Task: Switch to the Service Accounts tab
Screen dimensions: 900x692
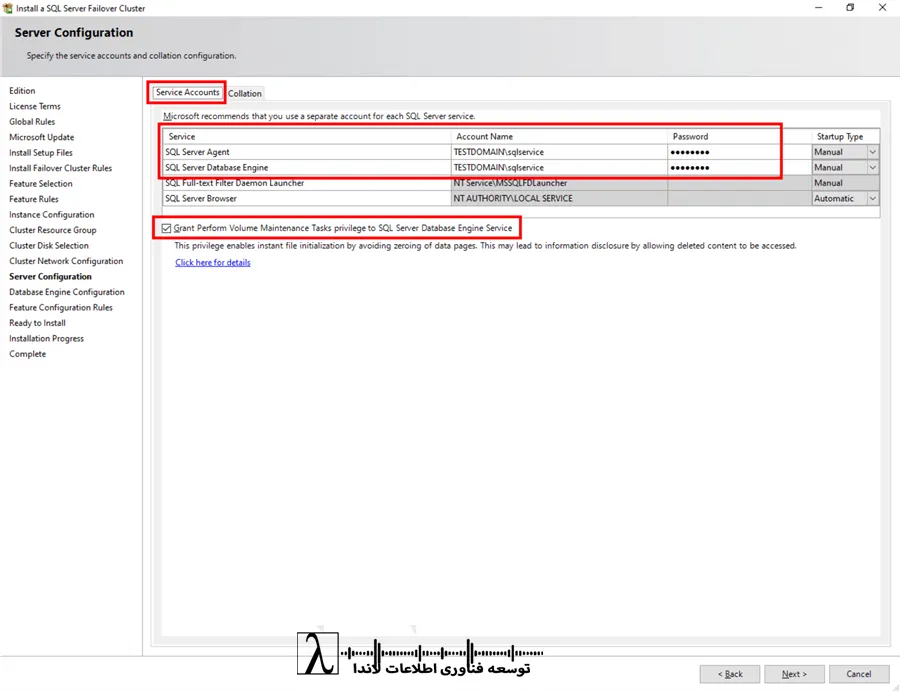Action: (188, 92)
